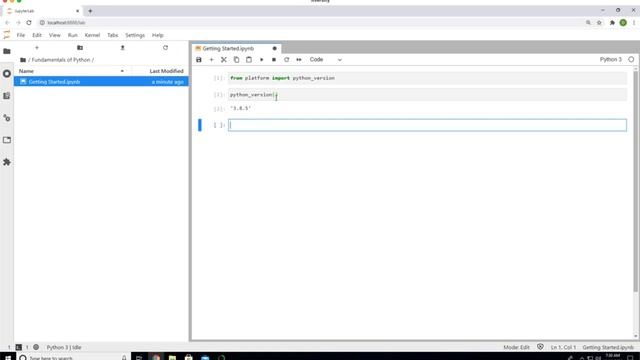Click the JupyterLab logo icon
This screenshot has height=360, width=640.
point(7,35)
